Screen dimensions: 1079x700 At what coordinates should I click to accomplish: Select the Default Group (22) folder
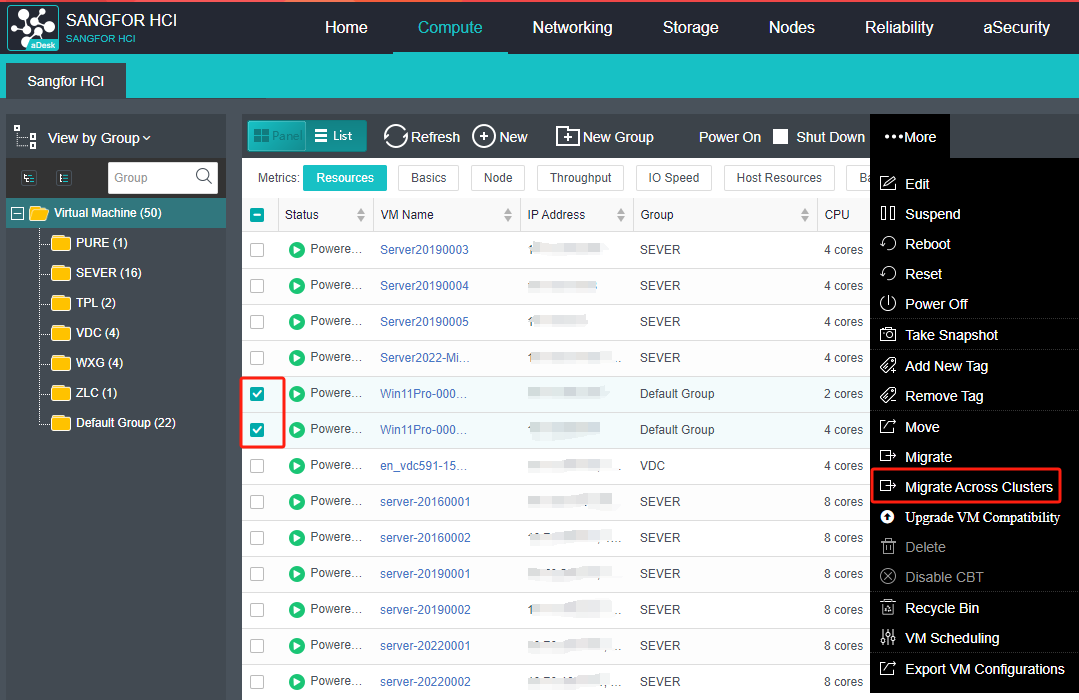125,423
